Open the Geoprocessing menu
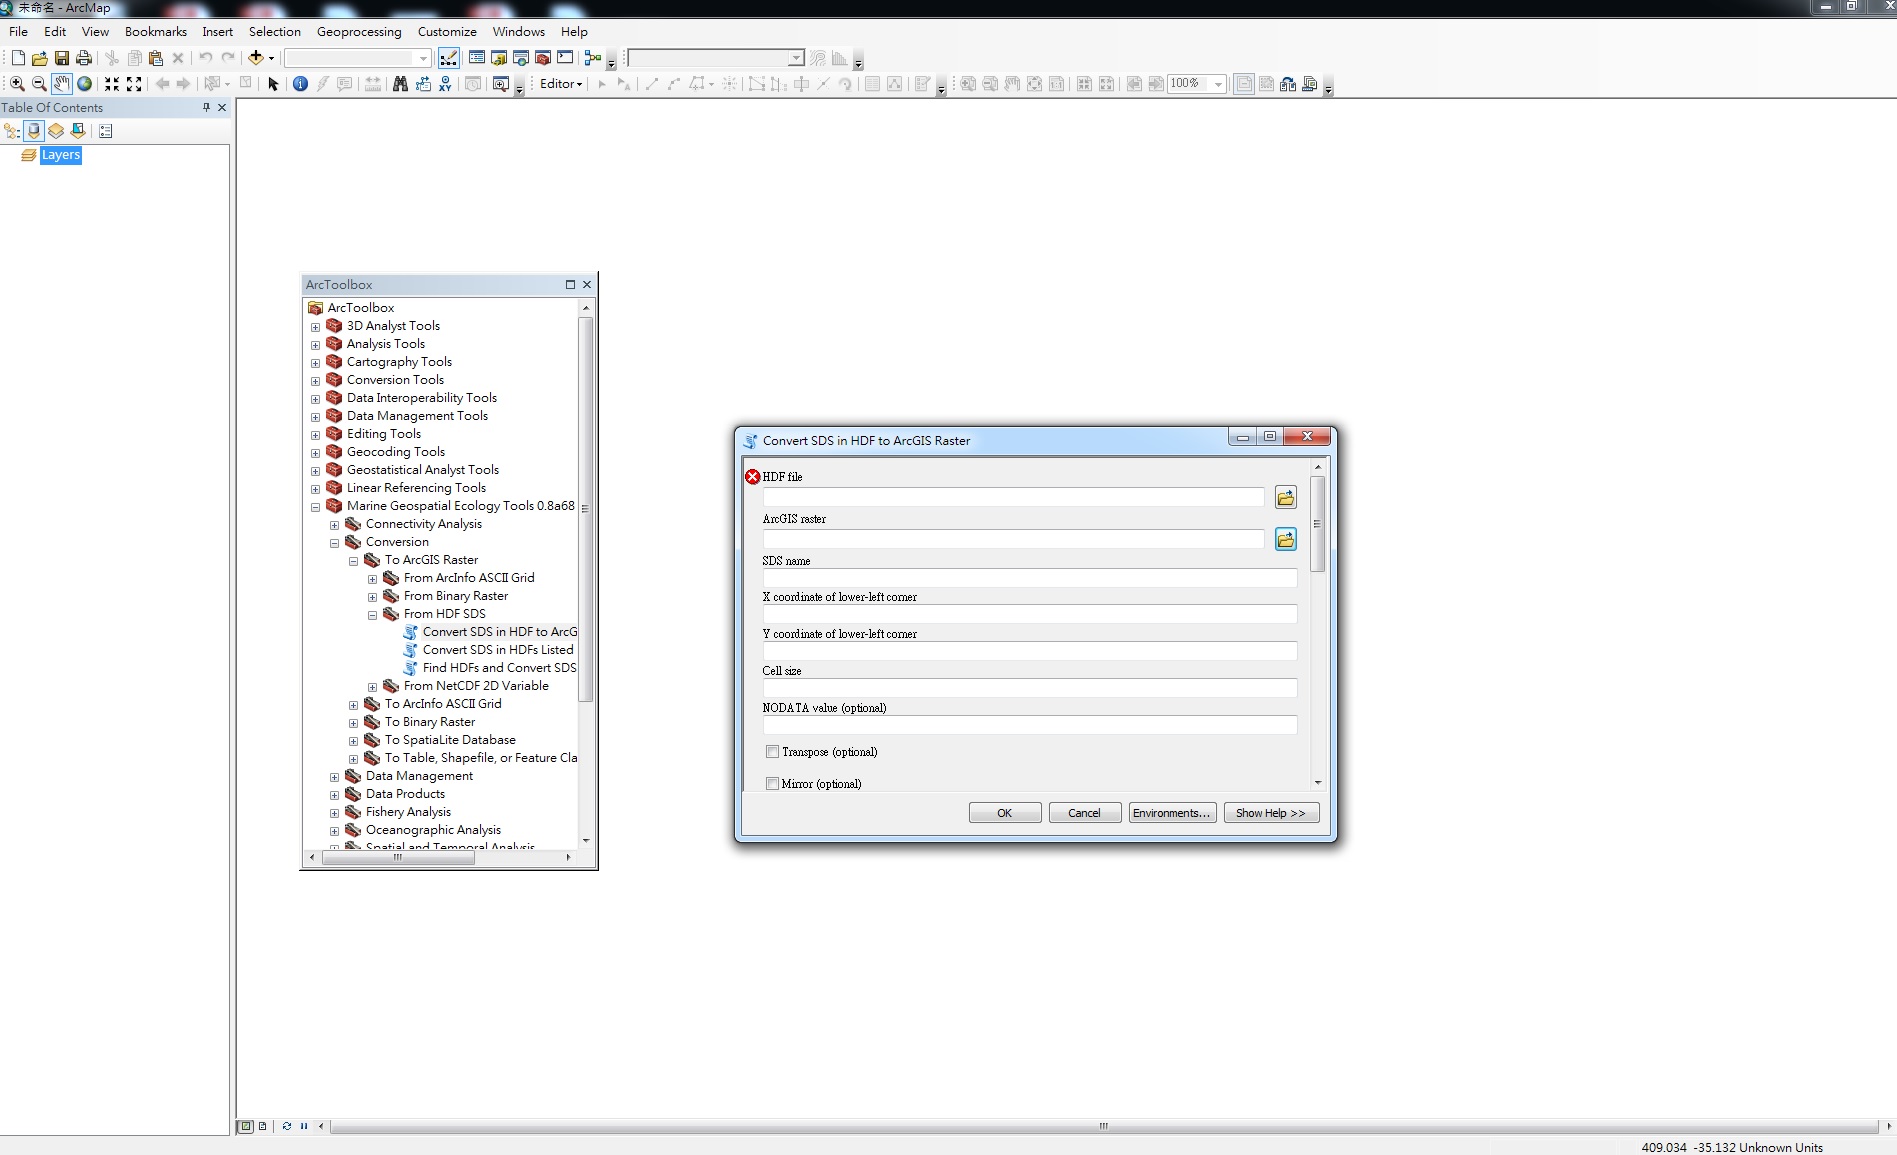This screenshot has height=1155, width=1897. tap(359, 32)
